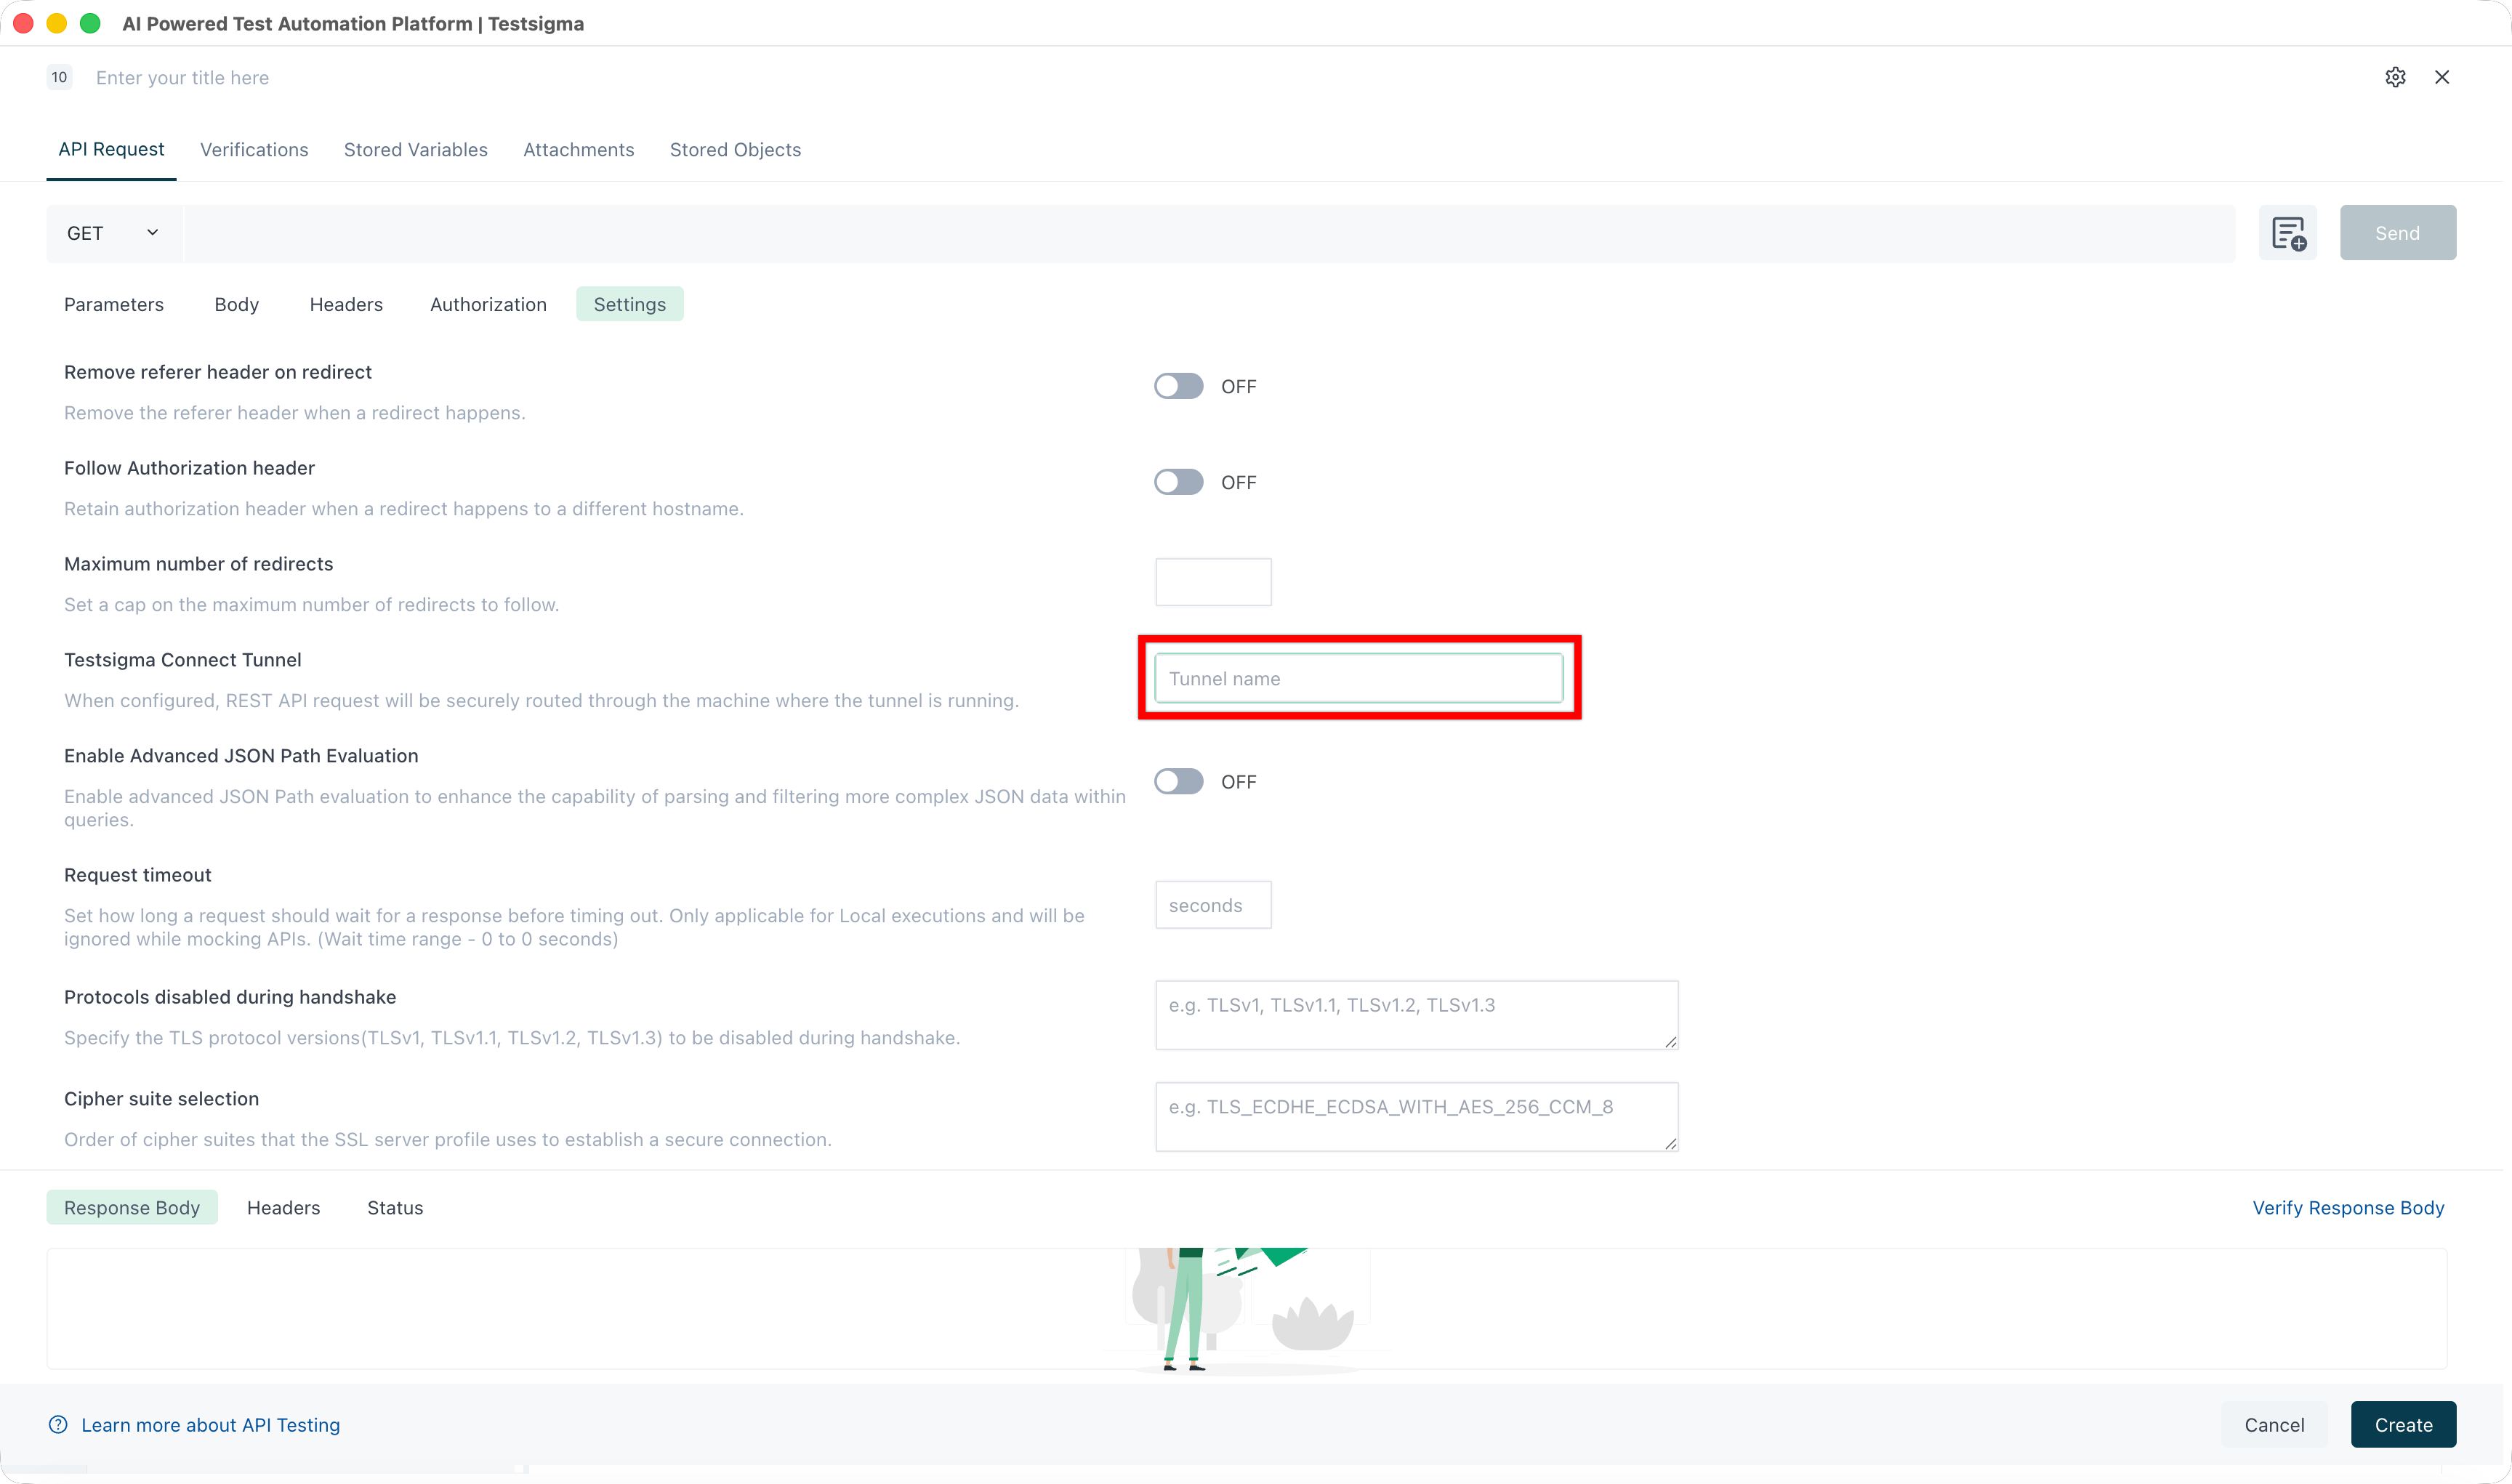
Task: Open the Parameters sub-tab
Action: 114,305
